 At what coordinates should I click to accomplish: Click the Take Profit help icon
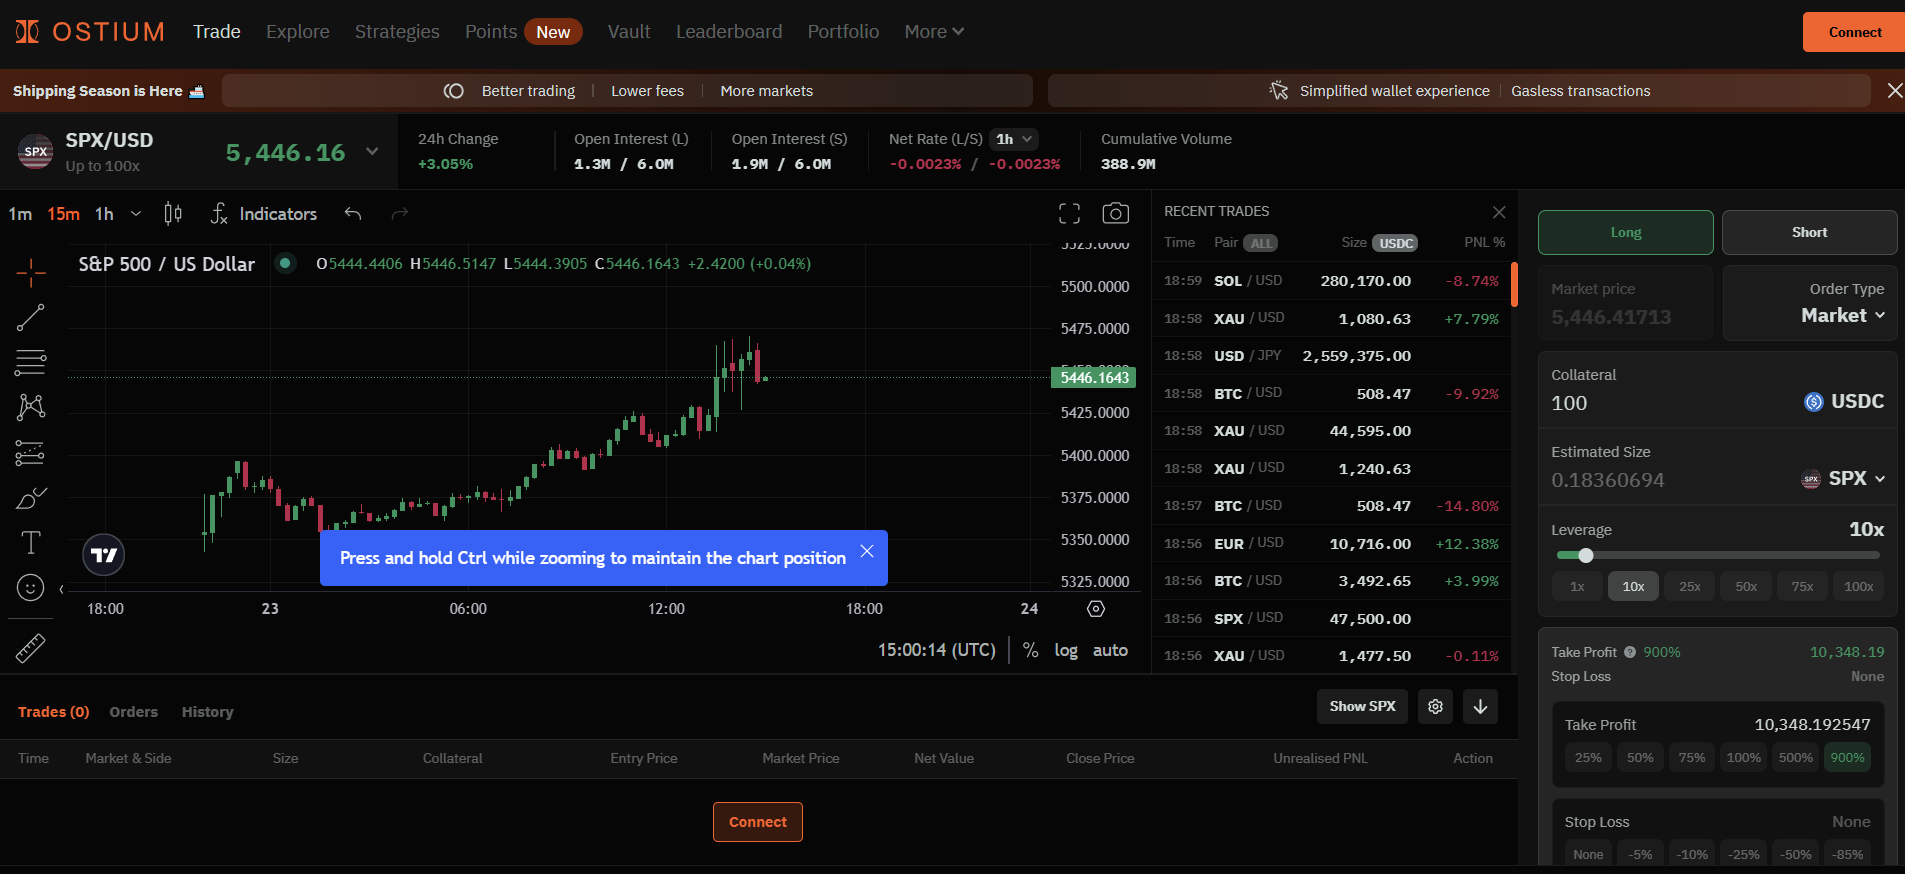[1630, 652]
